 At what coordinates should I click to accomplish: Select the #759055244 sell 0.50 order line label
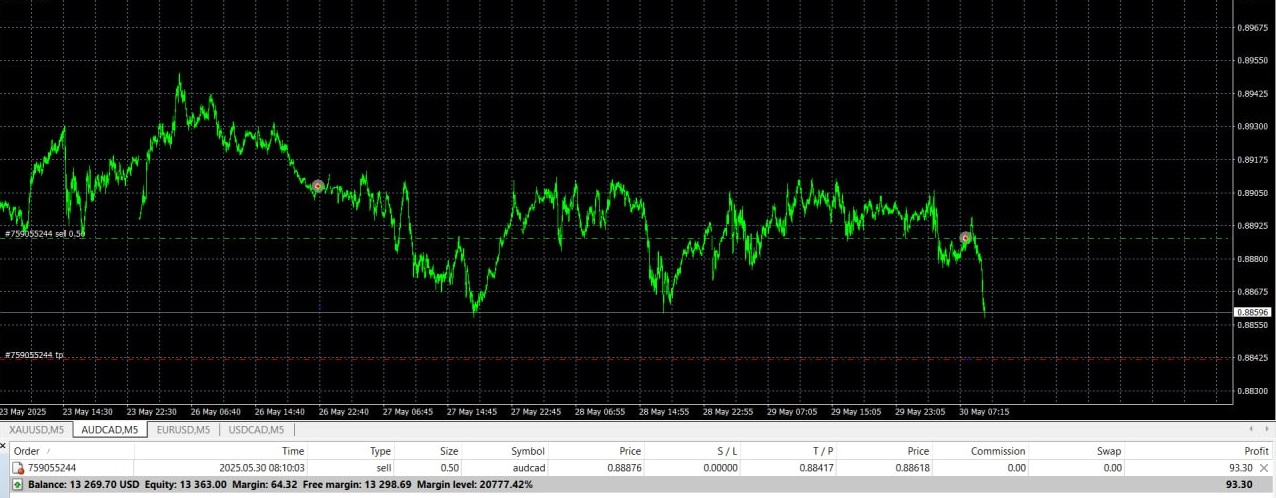[x=46, y=233]
